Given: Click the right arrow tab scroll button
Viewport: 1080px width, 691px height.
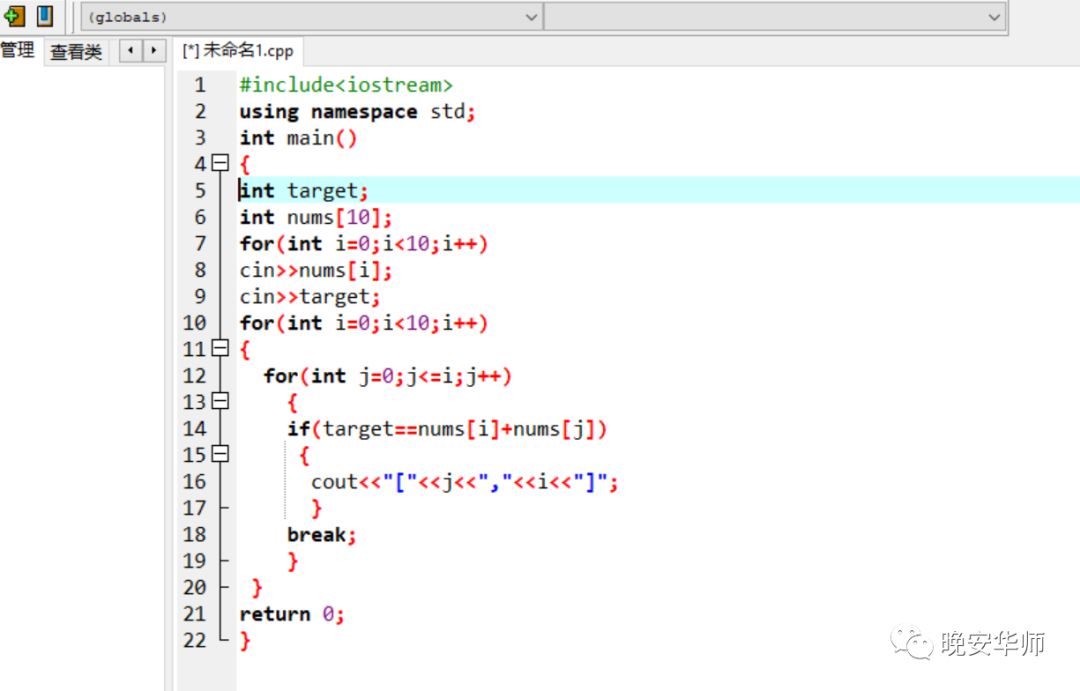Looking at the screenshot, I should (x=154, y=50).
